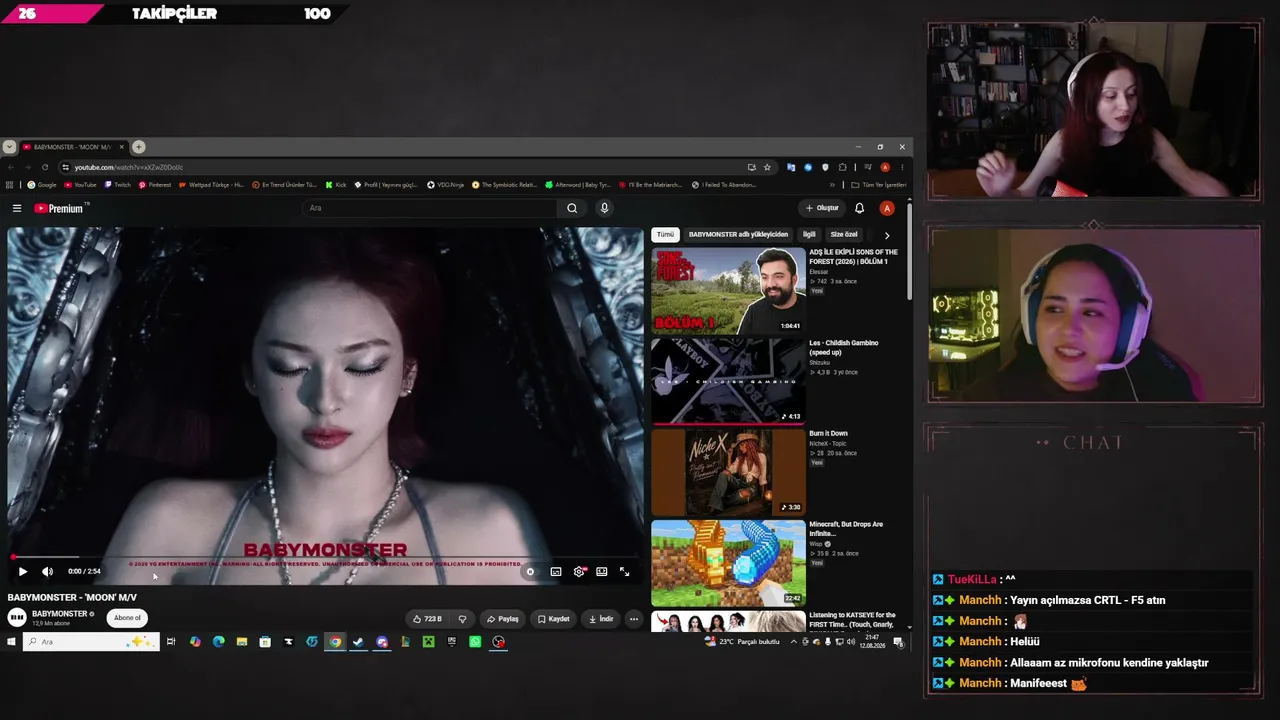Open the VDO.Ninja bookmark
The height and width of the screenshot is (720, 1280).
tap(446, 185)
